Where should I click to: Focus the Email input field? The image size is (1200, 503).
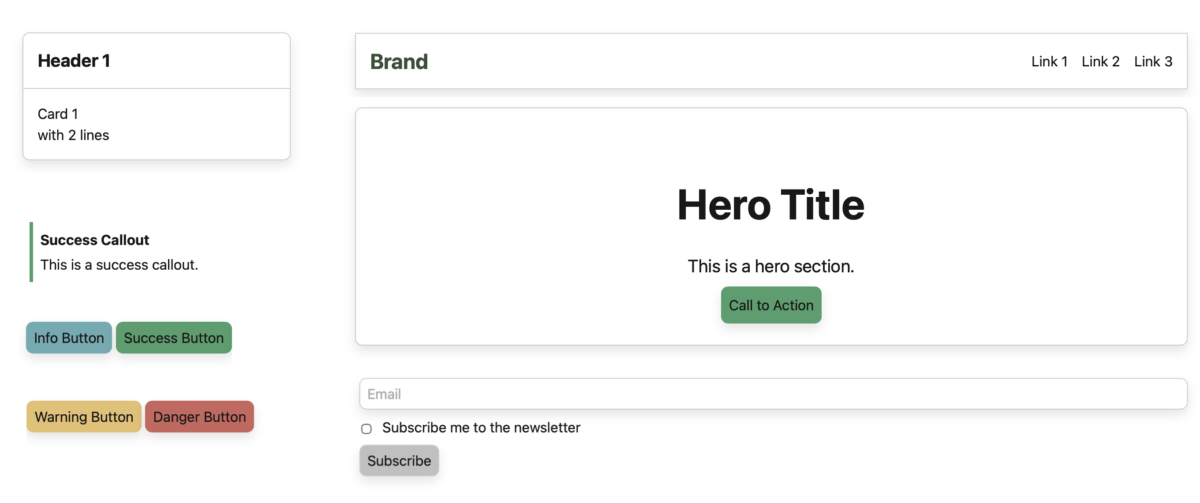click(x=772, y=394)
